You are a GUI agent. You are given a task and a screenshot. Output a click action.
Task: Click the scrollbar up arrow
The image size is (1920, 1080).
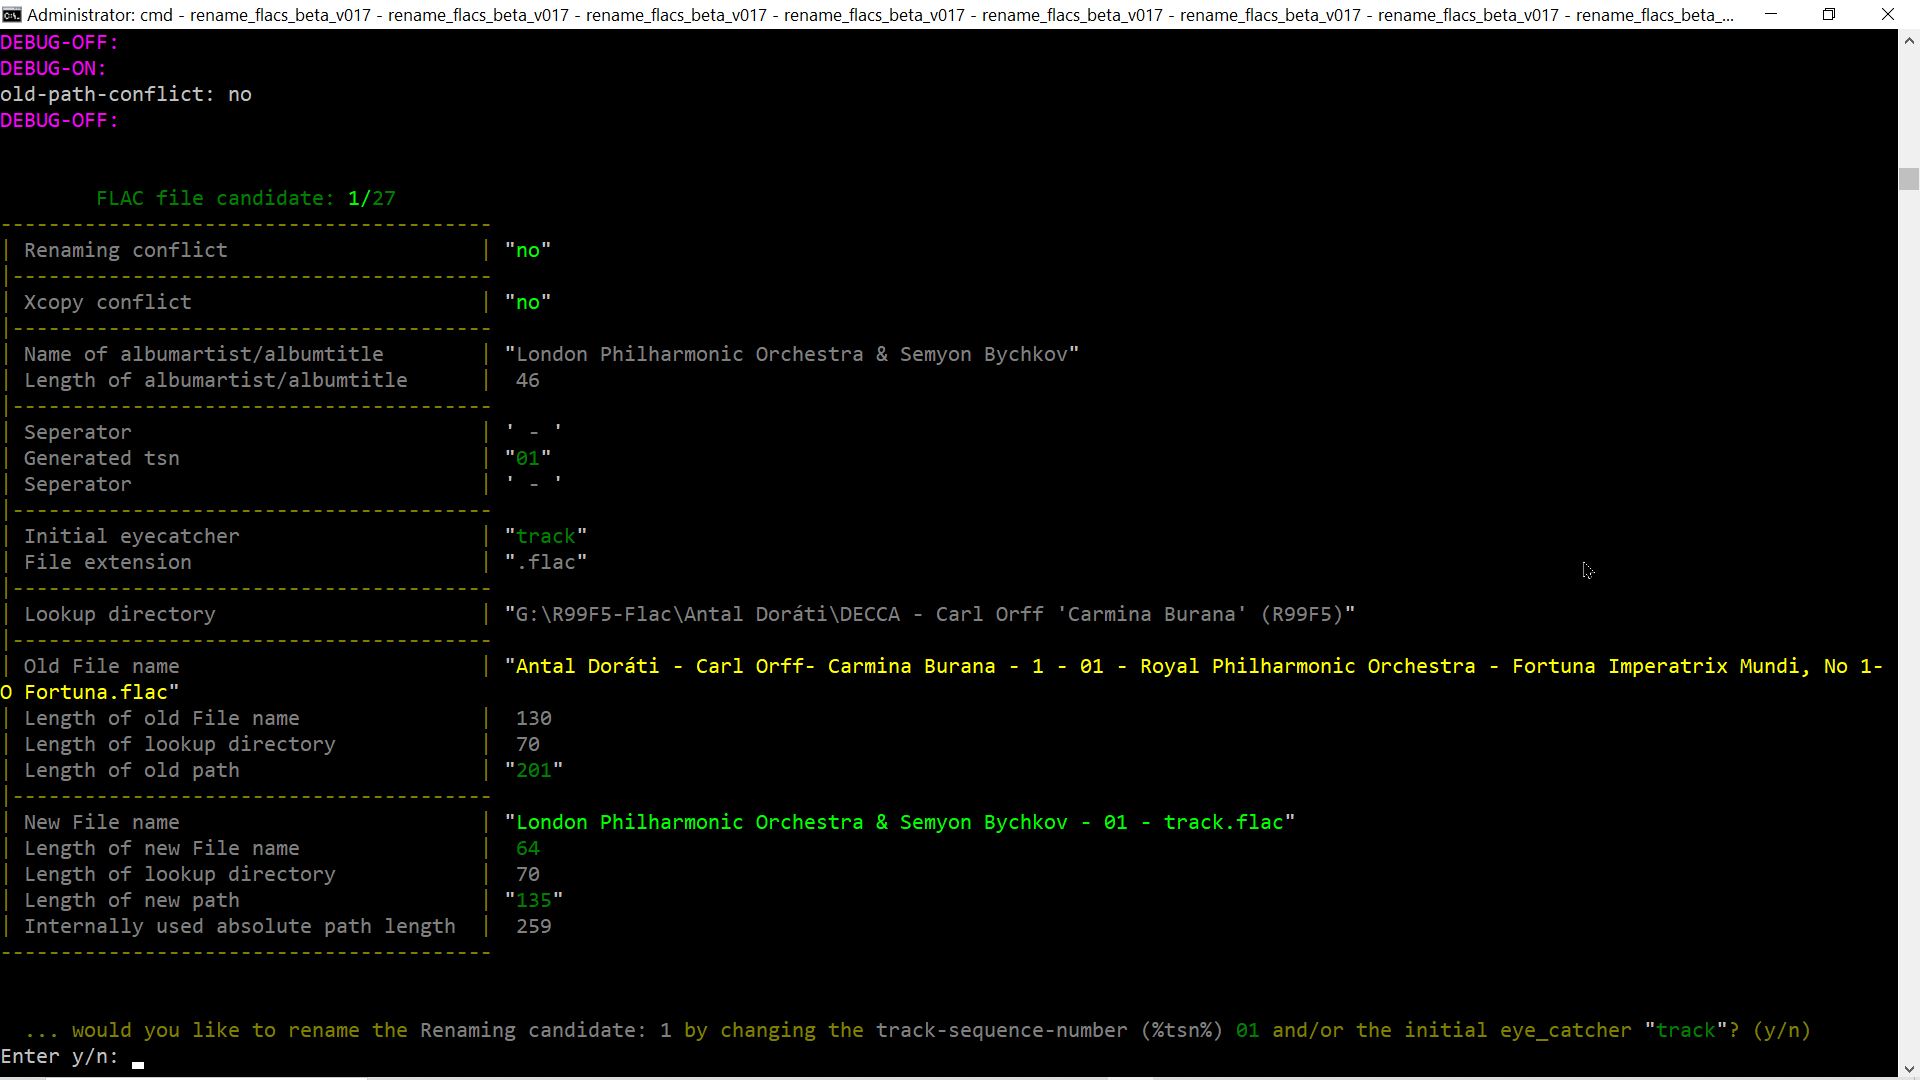1909,41
